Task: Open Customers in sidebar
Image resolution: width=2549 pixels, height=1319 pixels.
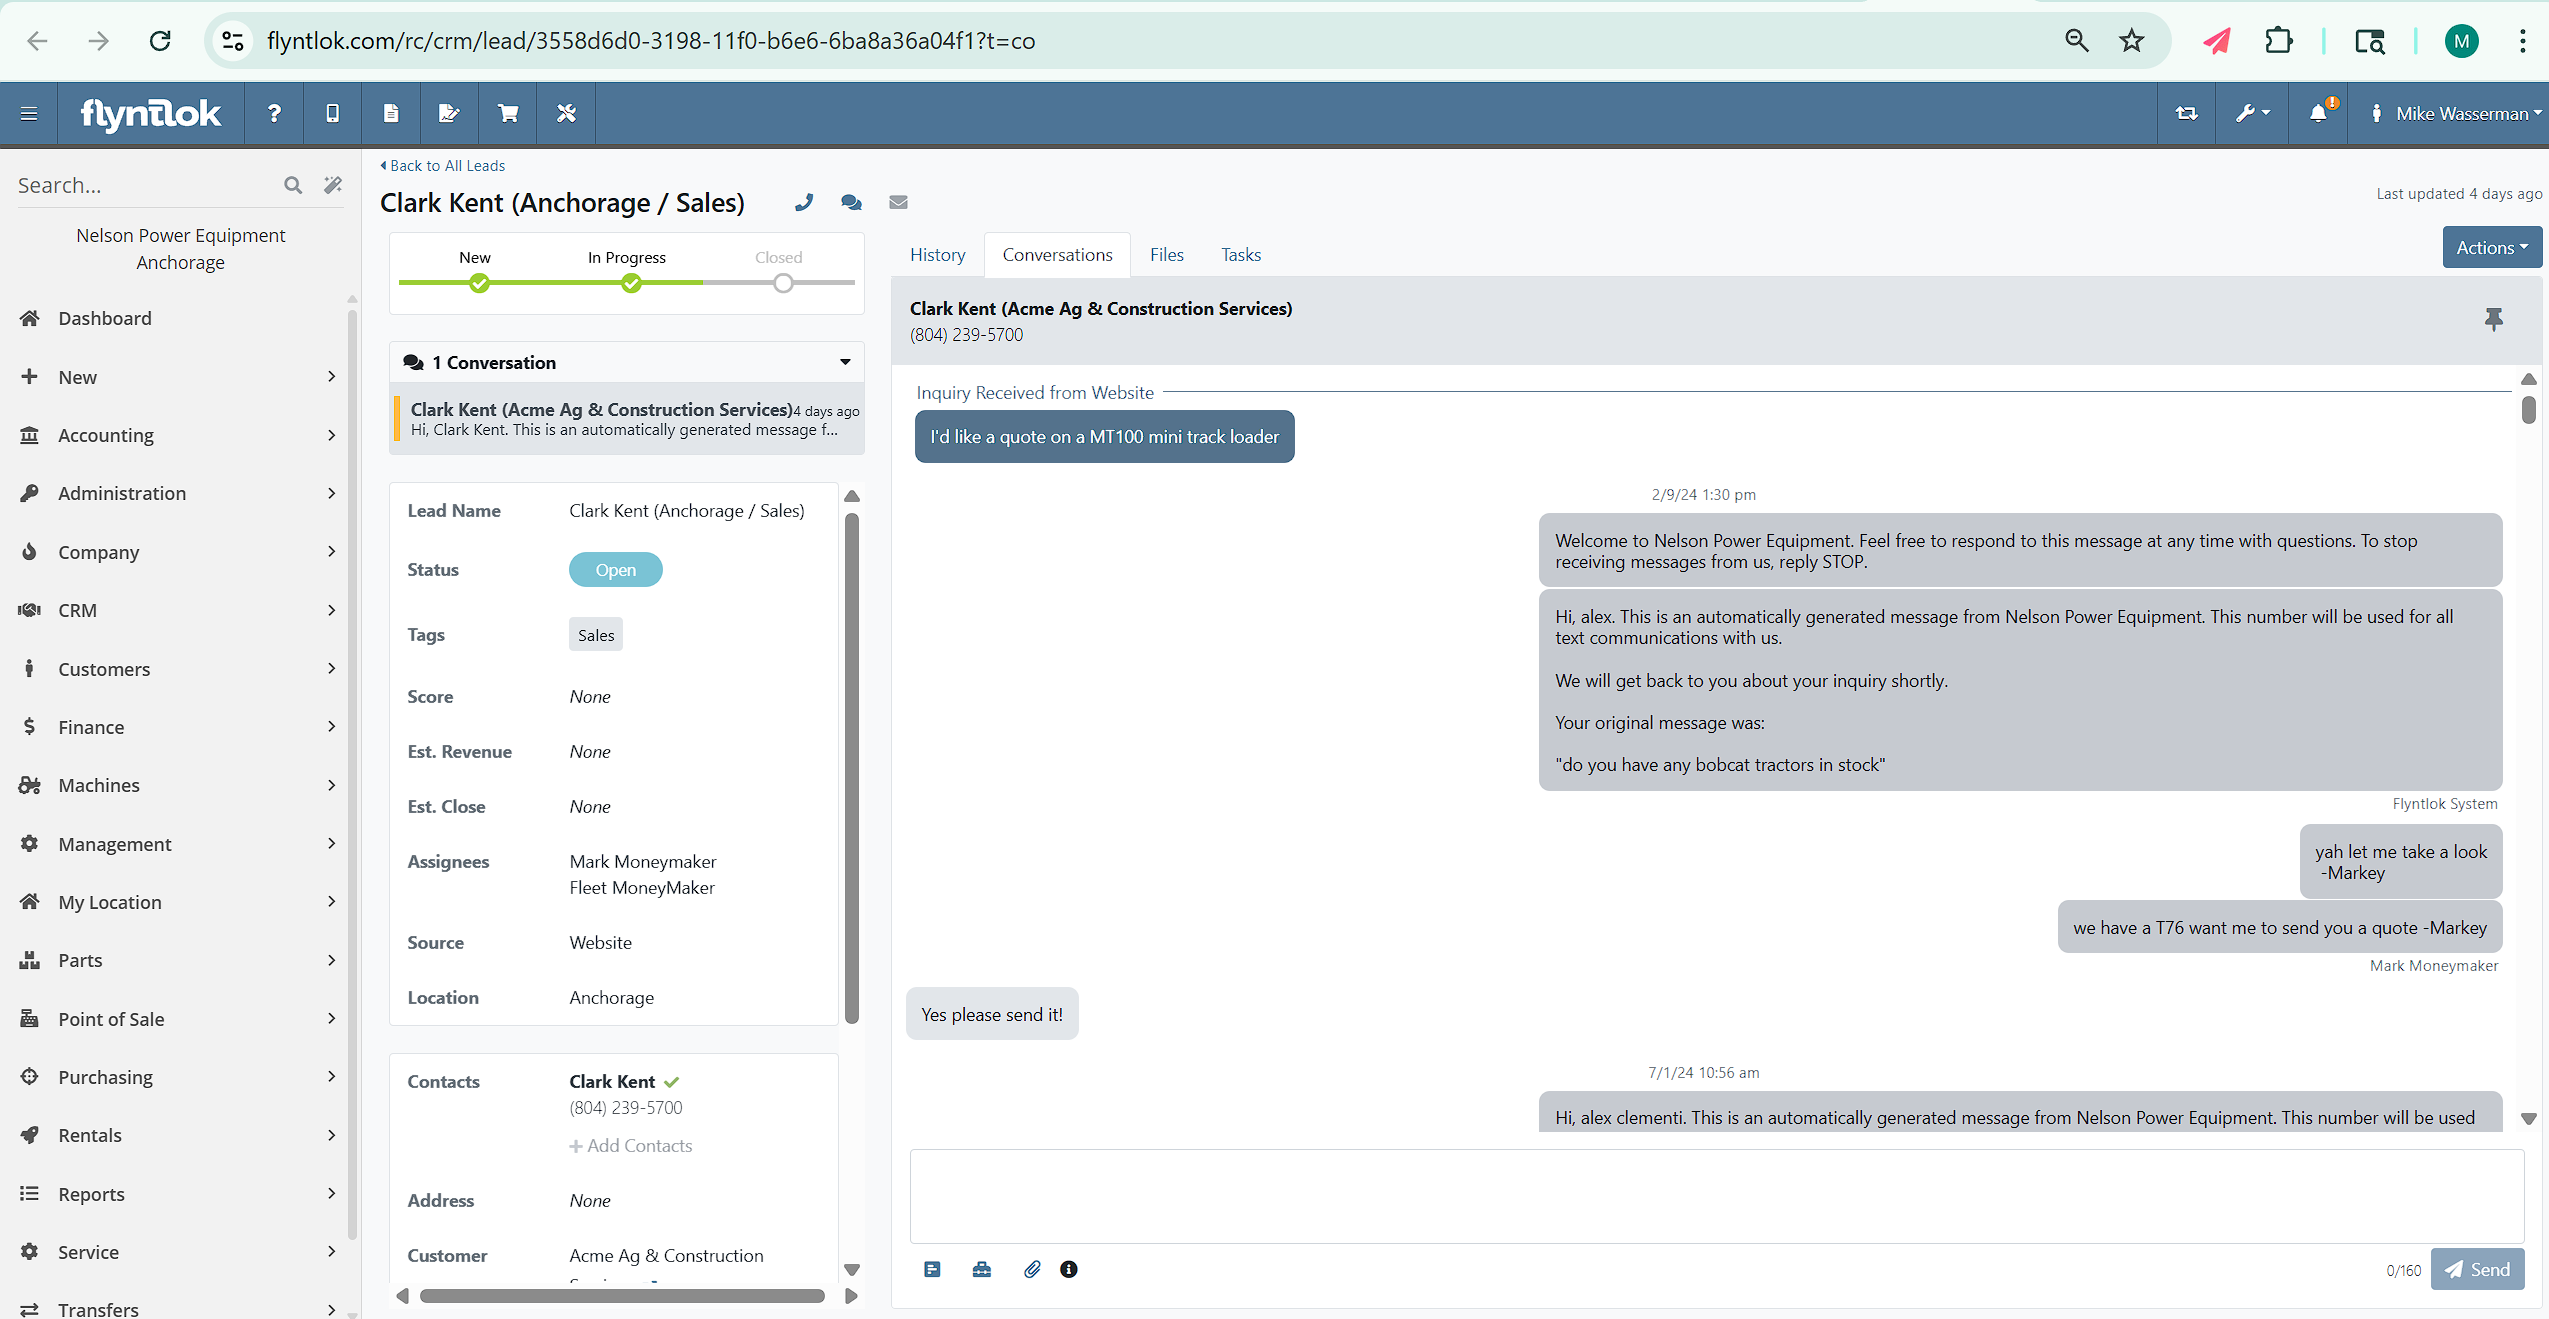Action: [x=180, y=669]
